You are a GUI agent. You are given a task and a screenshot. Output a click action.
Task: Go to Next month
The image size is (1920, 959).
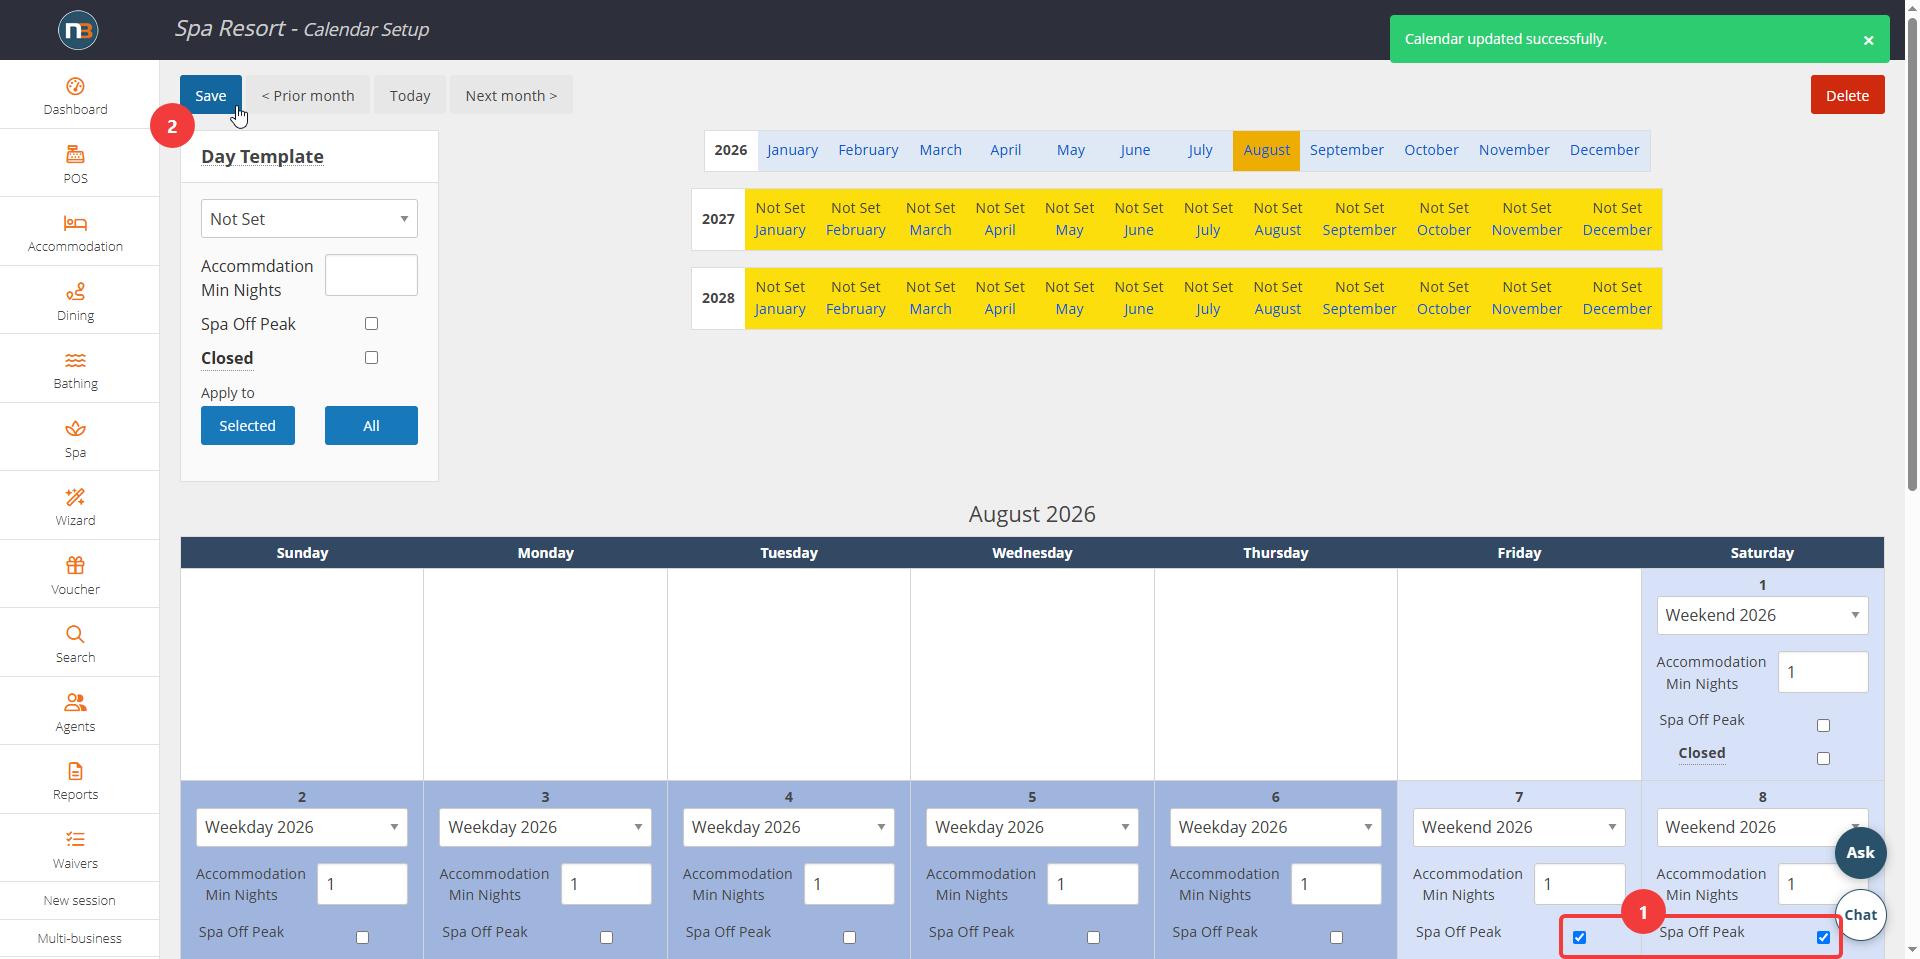[511, 95]
